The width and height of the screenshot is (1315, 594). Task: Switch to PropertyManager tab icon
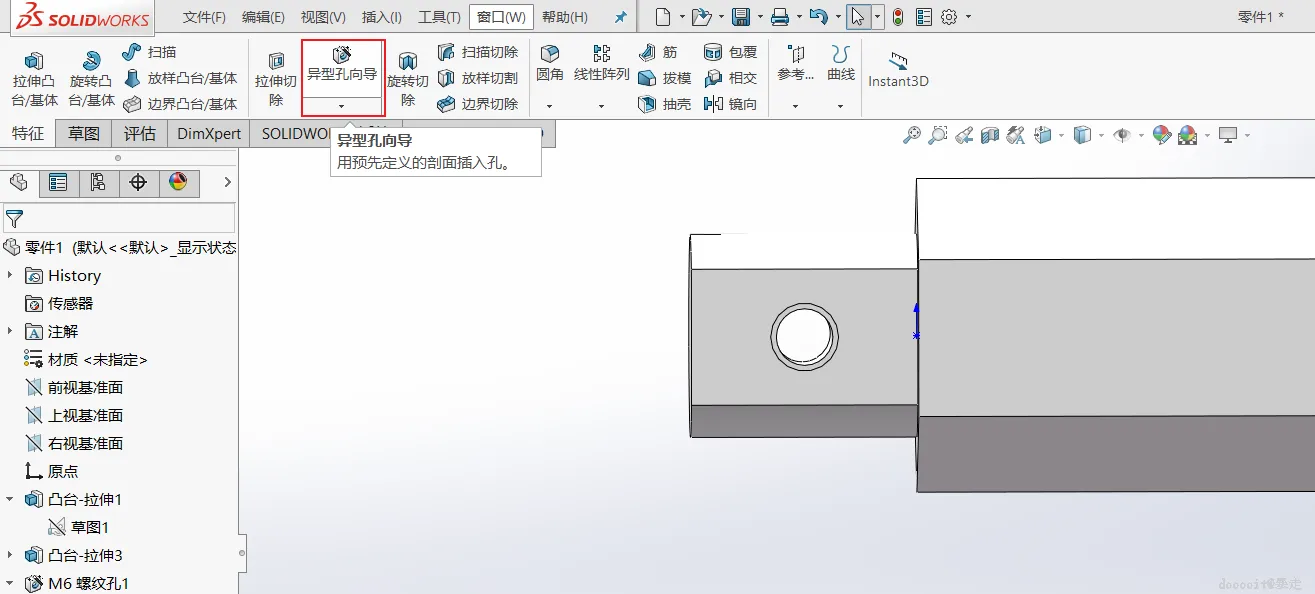pos(58,183)
